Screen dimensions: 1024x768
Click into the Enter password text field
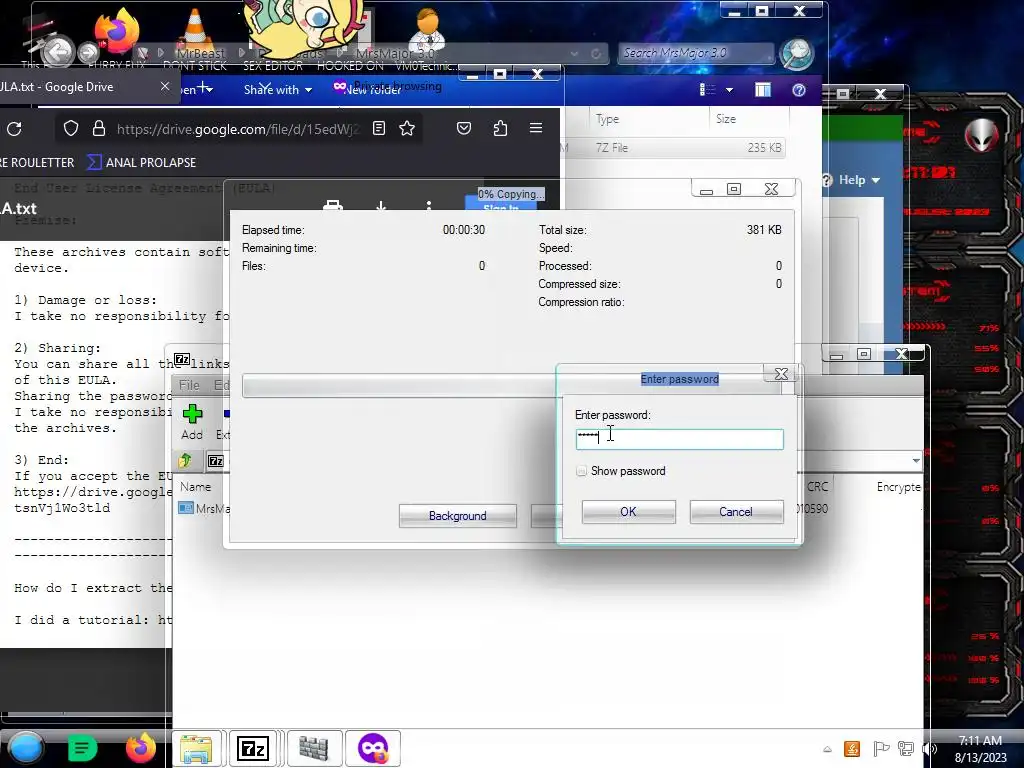tap(679, 439)
